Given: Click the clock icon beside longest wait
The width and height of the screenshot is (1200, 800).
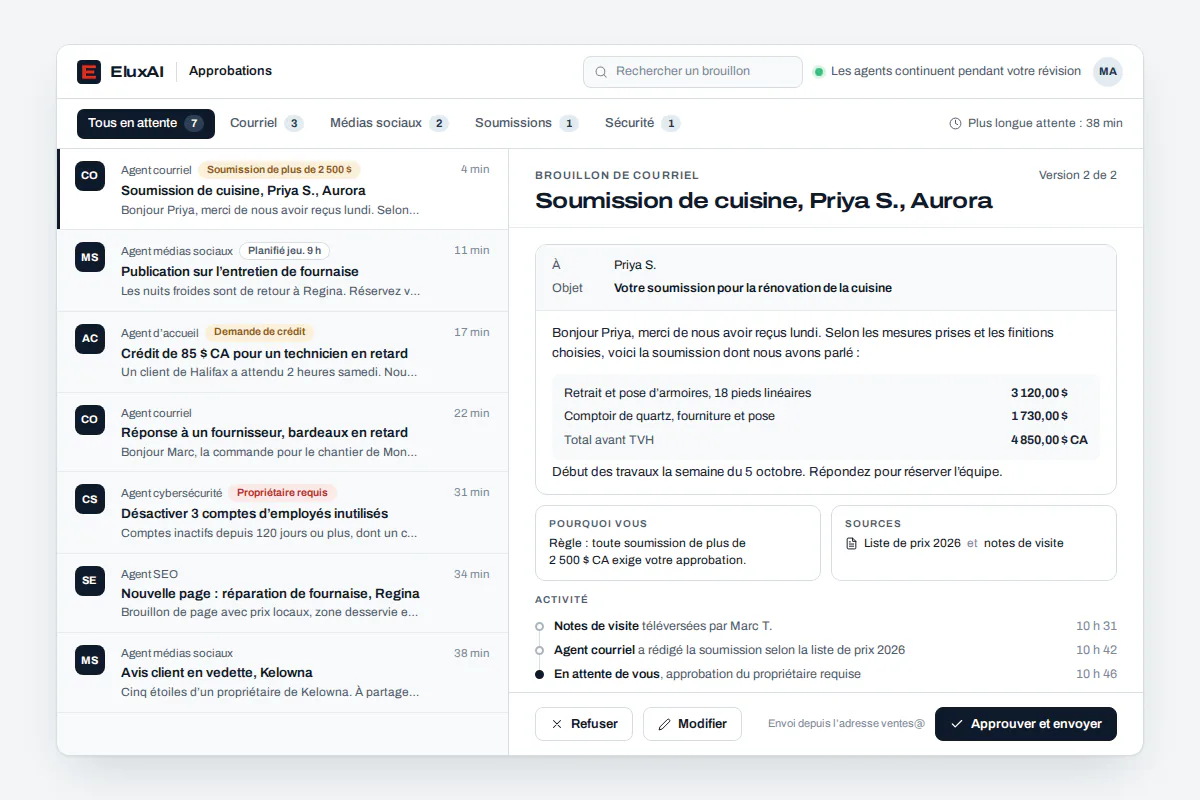Looking at the screenshot, I should (955, 124).
